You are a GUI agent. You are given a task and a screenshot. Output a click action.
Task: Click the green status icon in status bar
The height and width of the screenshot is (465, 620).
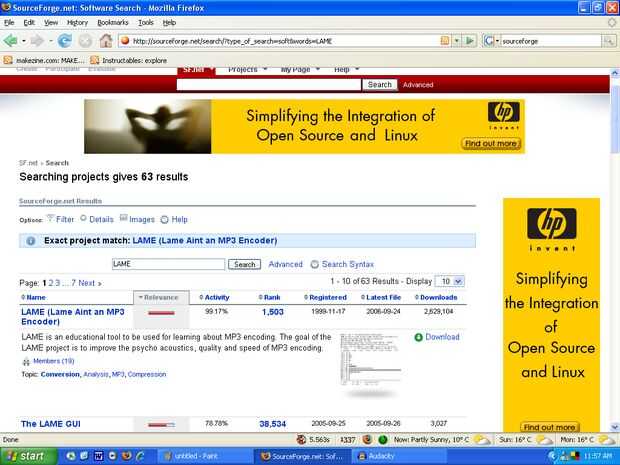point(383,439)
